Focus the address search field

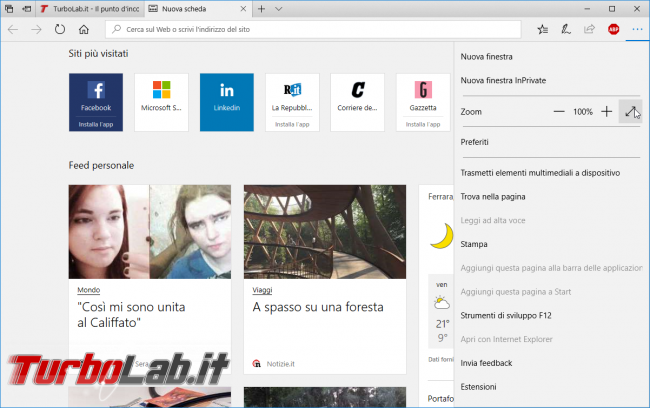click(x=313, y=29)
